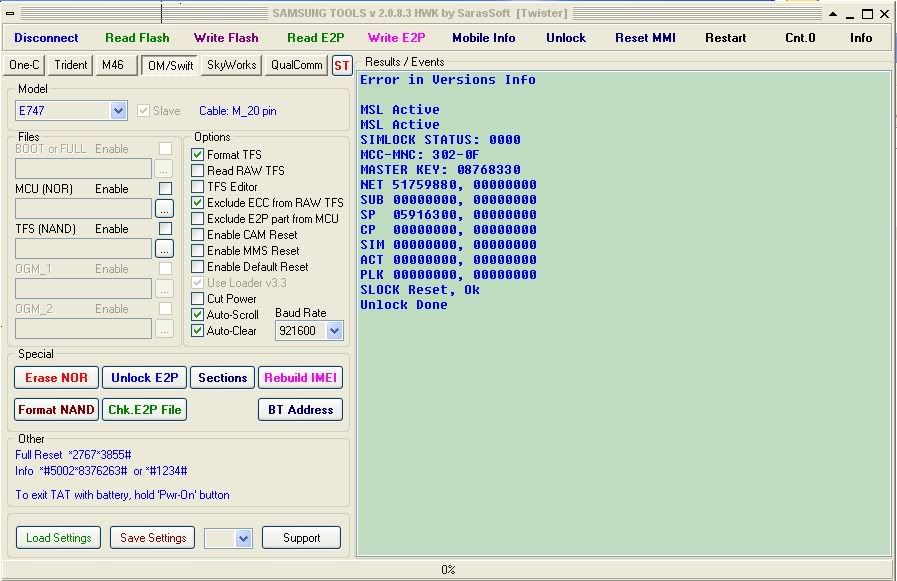Click 'Full Reset *2767*3855#' text
The image size is (897, 581).
[73, 455]
